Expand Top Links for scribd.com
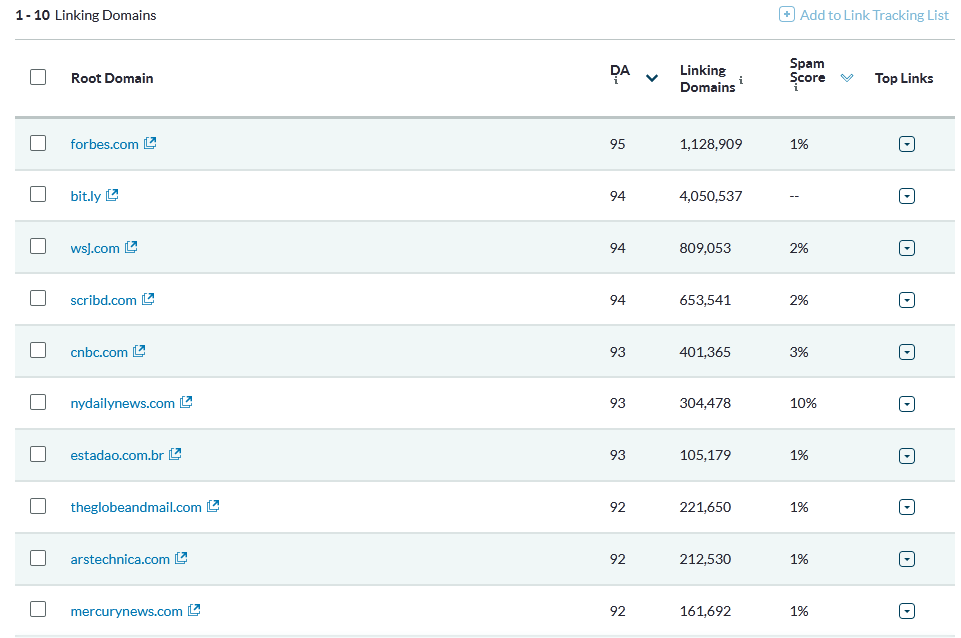The width and height of the screenshot is (961, 638). click(907, 300)
